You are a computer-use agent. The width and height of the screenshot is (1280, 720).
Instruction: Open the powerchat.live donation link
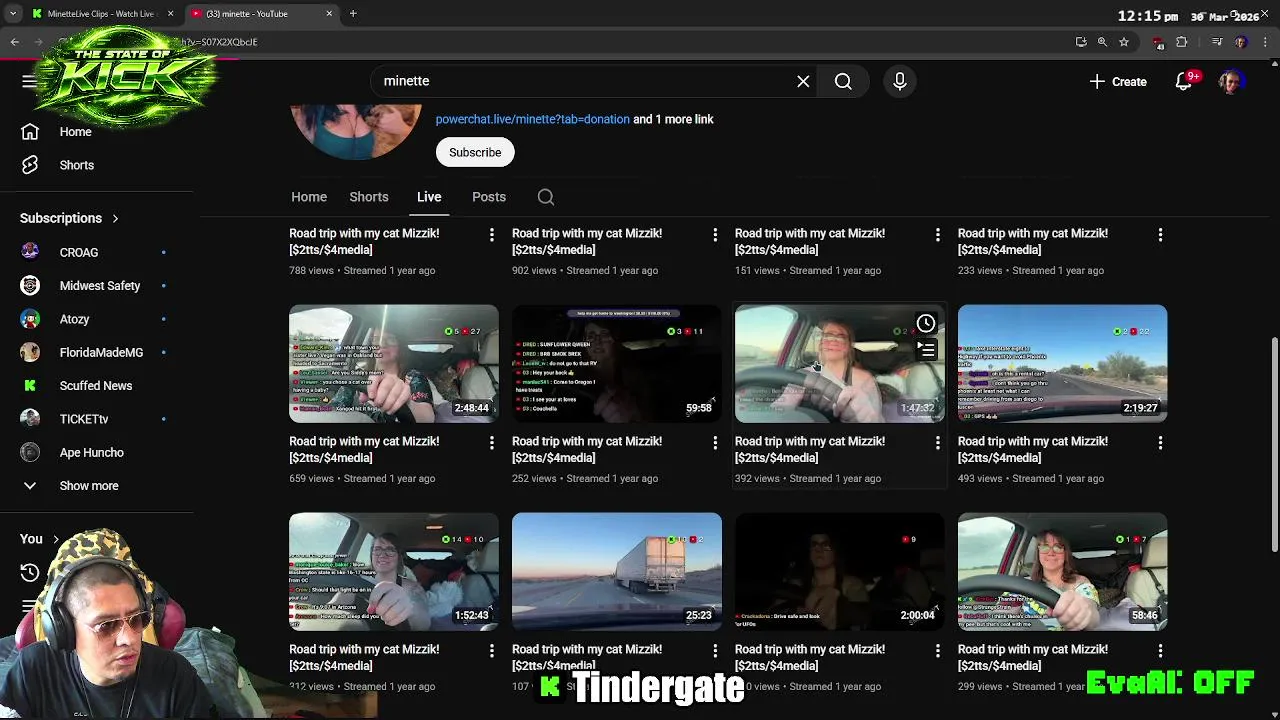click(x=532, y=119)
